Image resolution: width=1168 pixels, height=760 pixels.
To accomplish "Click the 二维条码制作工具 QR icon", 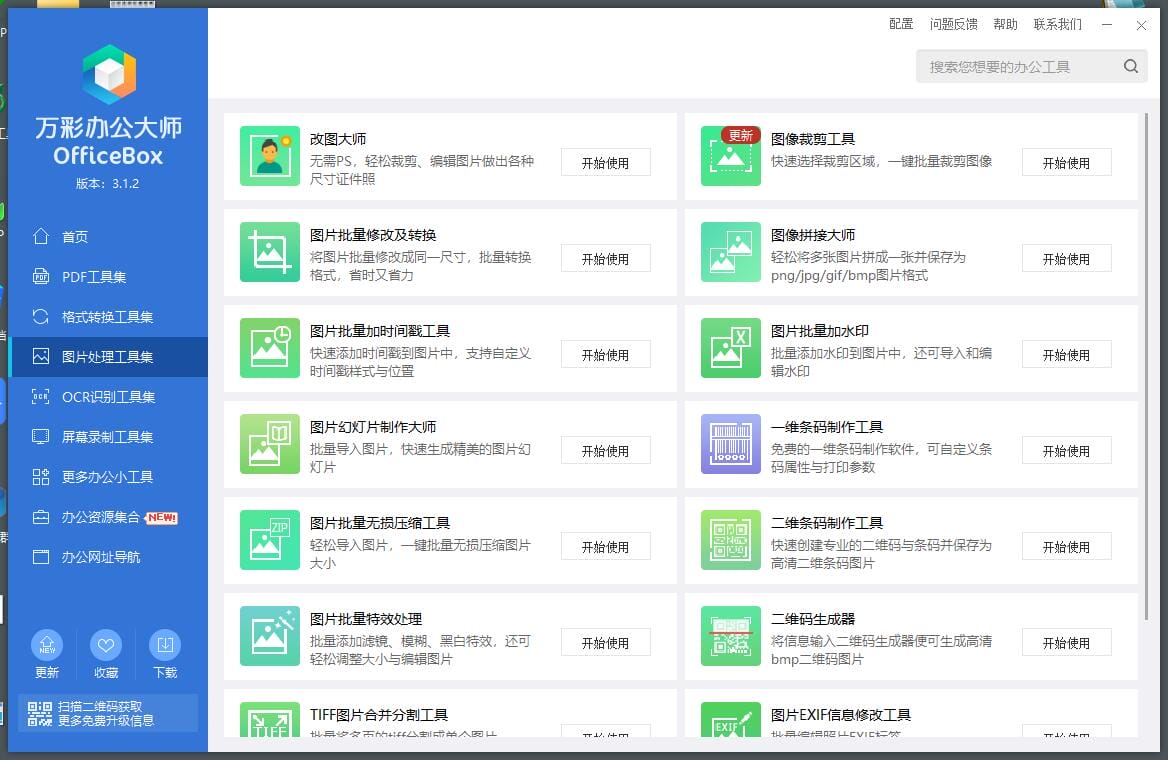I will tap(731, 540).
